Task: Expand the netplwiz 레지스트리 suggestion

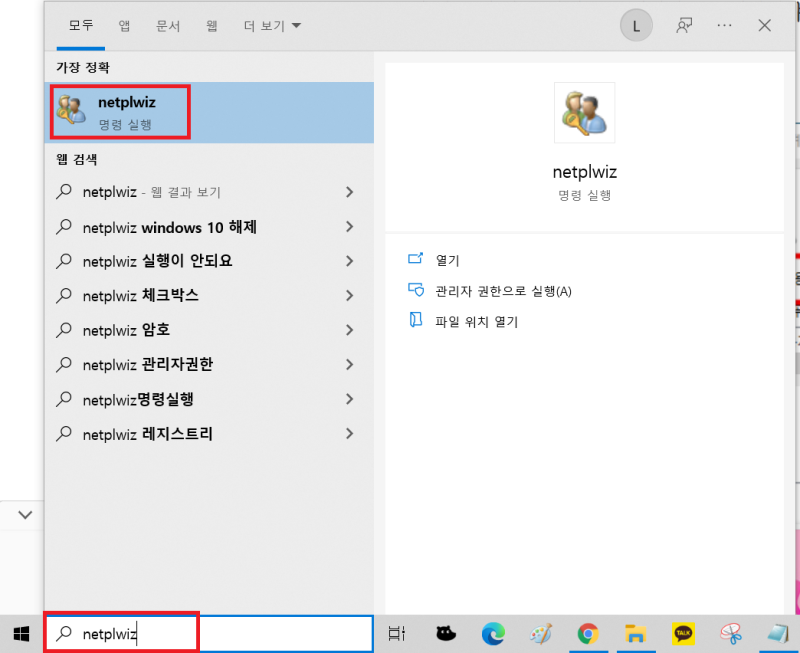Action: [348, 434]
